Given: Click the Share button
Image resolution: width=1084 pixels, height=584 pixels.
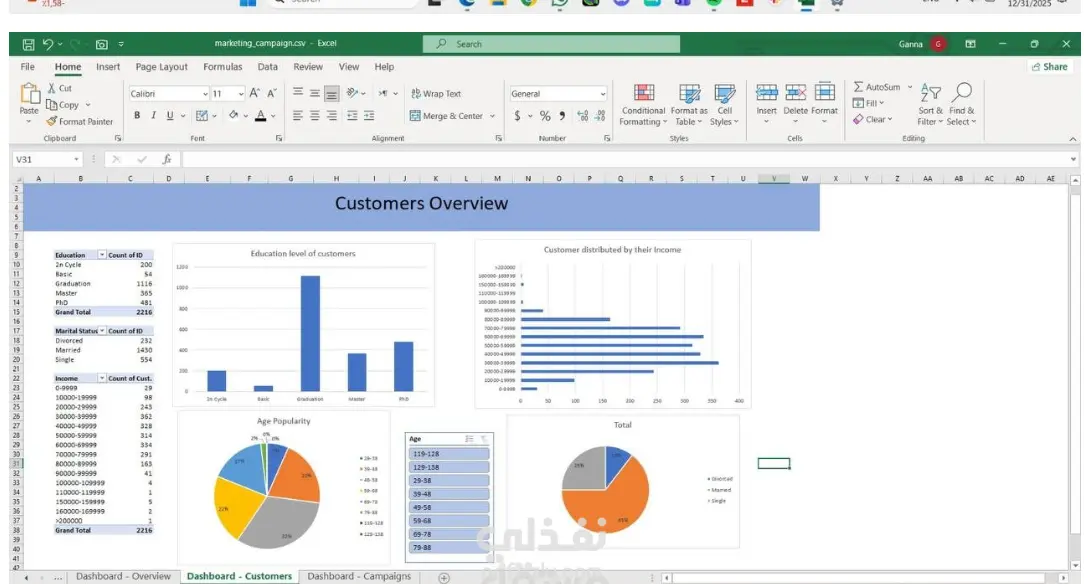Looking at the screenshot, I should coord(1049,66).
